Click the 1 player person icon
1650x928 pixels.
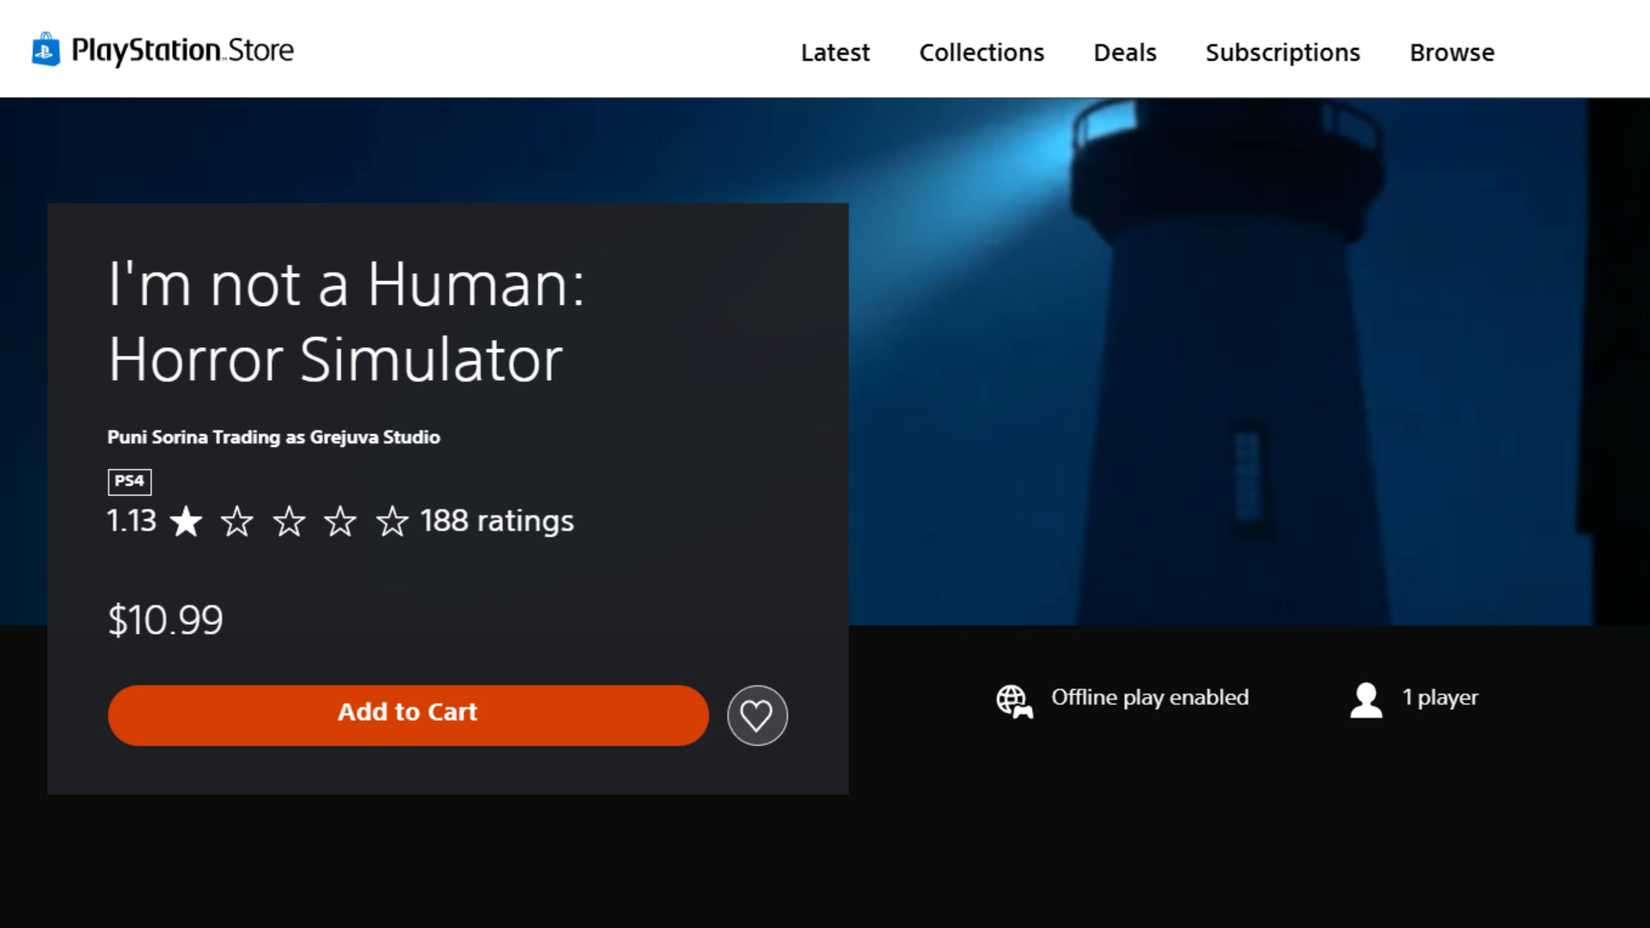point(1366,700)
